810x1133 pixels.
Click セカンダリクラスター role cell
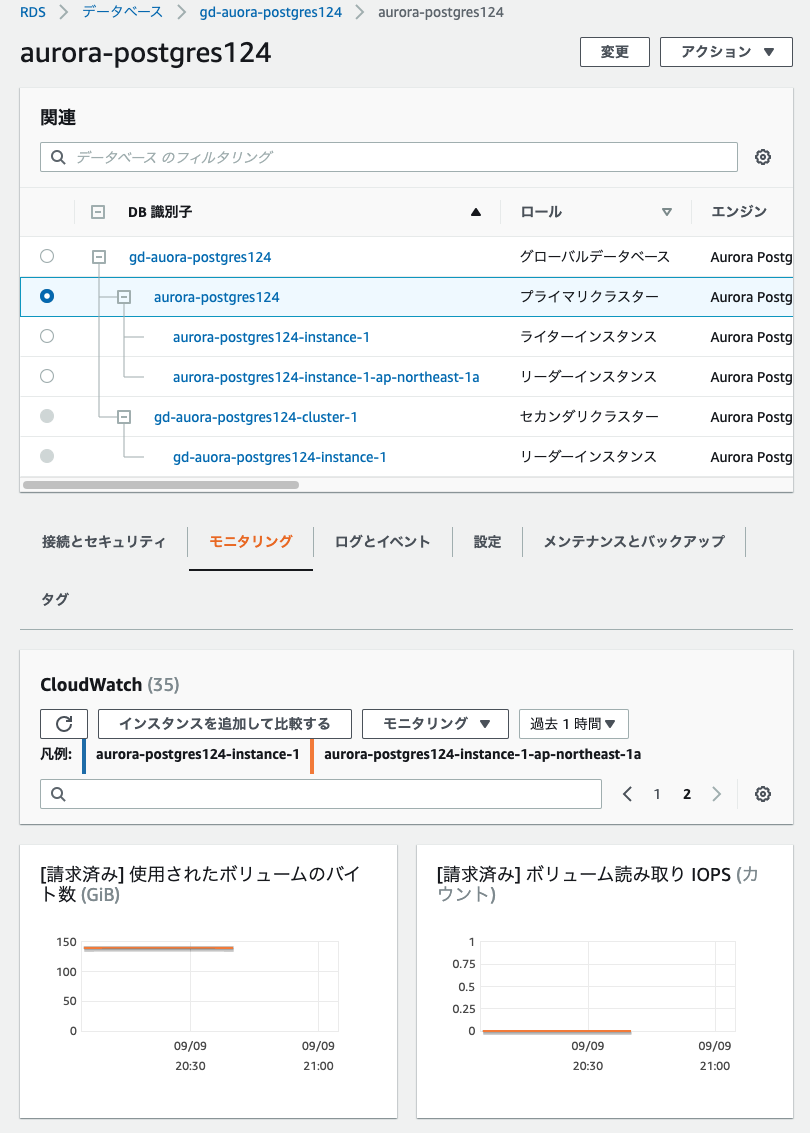(x=589, y=416)
